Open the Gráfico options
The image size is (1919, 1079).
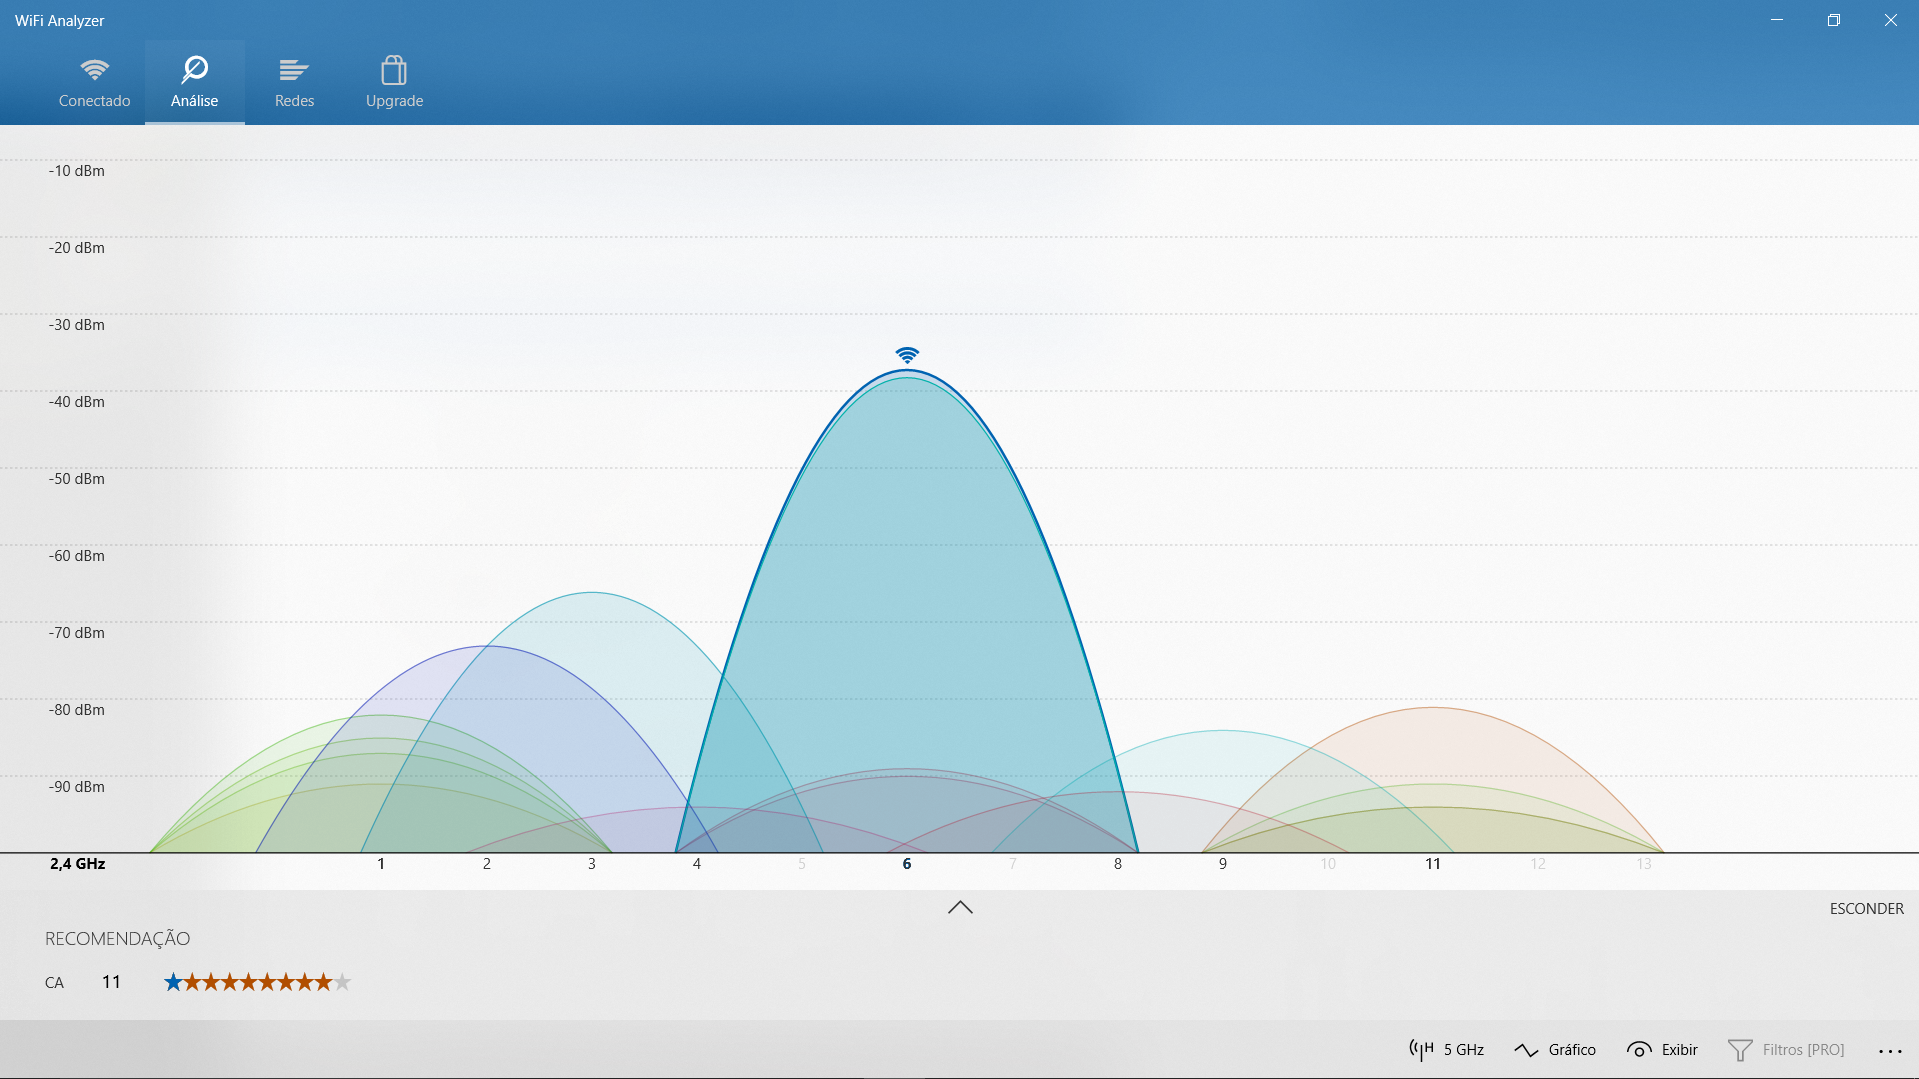click(x=1555, y=1049)
